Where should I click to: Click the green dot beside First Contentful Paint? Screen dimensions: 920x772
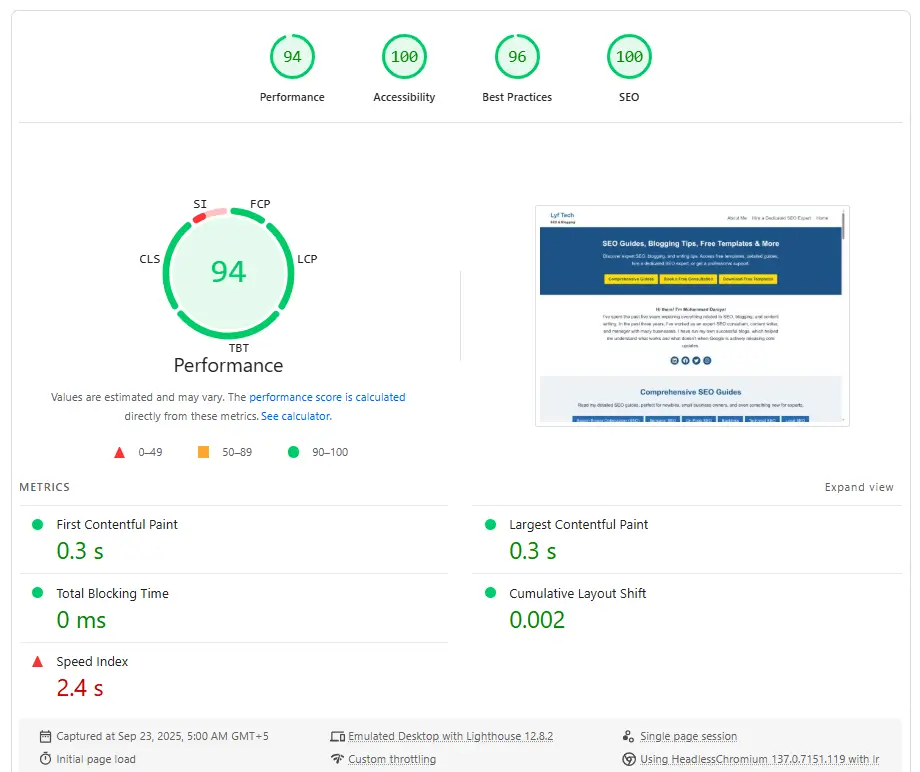pos(38,525)
